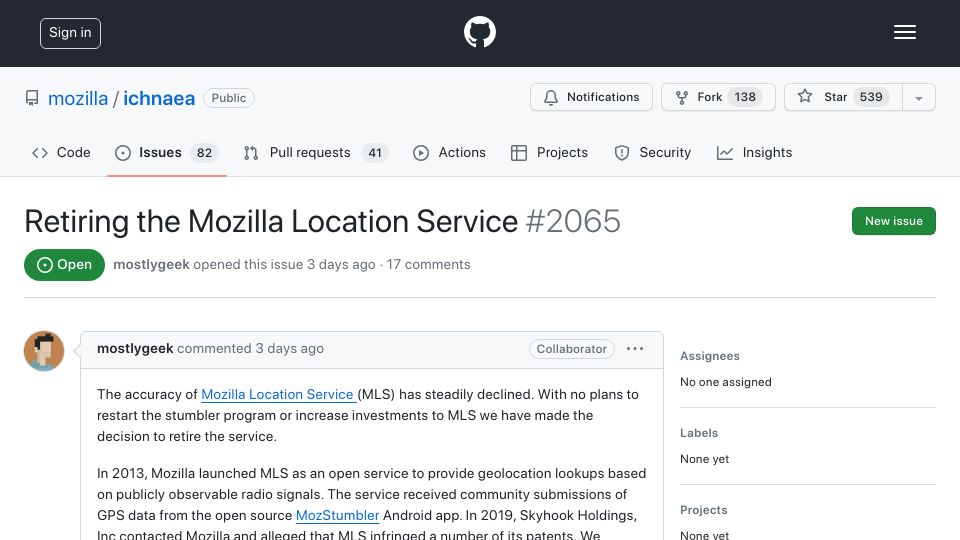This screenshot has width=960, height=540.
Task: Click the fork count 138
Action: [745, 97]
